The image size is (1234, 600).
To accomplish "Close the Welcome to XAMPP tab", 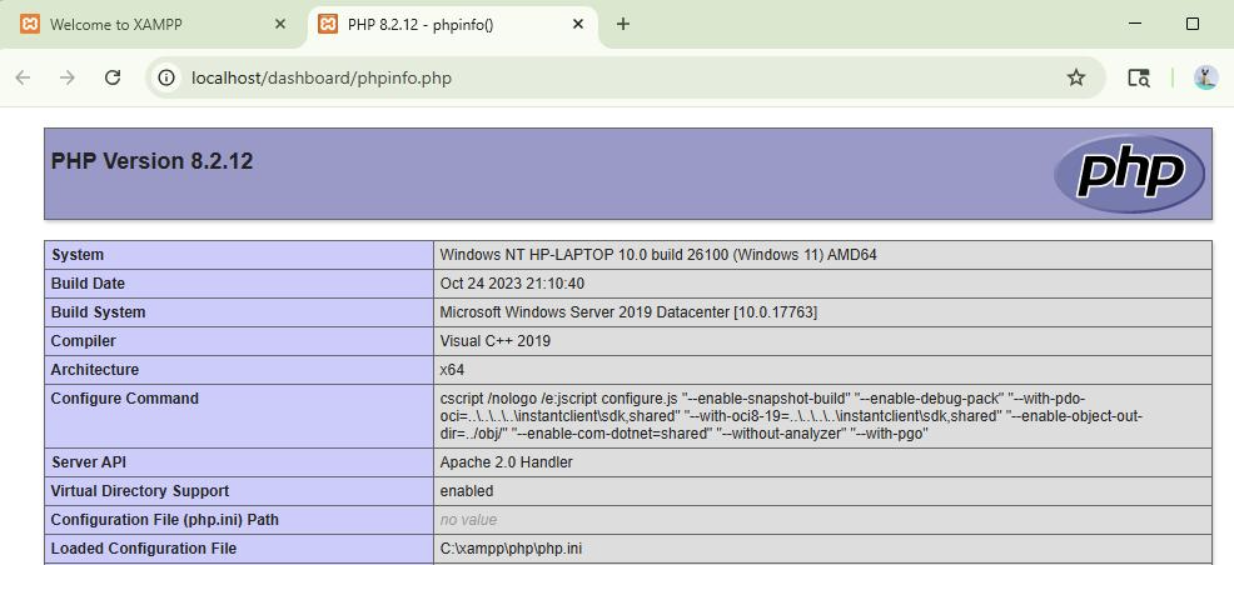I will tap(280, 24).
